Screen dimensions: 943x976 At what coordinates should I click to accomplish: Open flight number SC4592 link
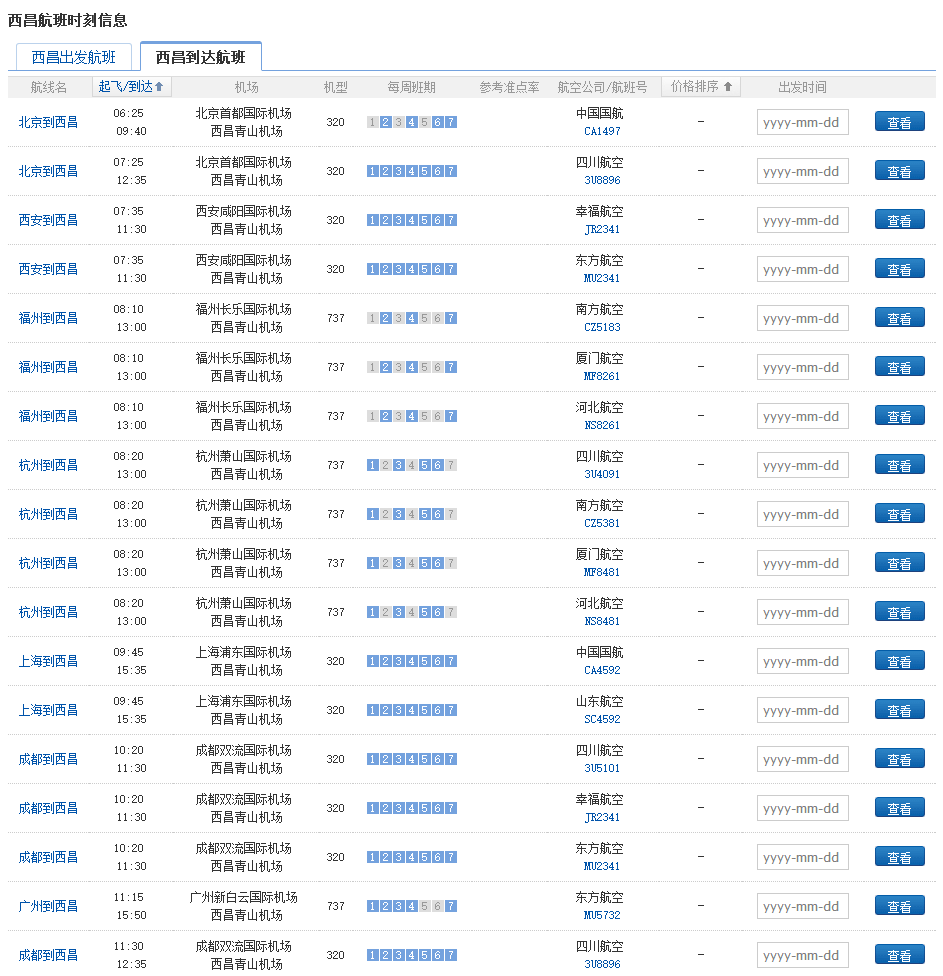[601, 719]
